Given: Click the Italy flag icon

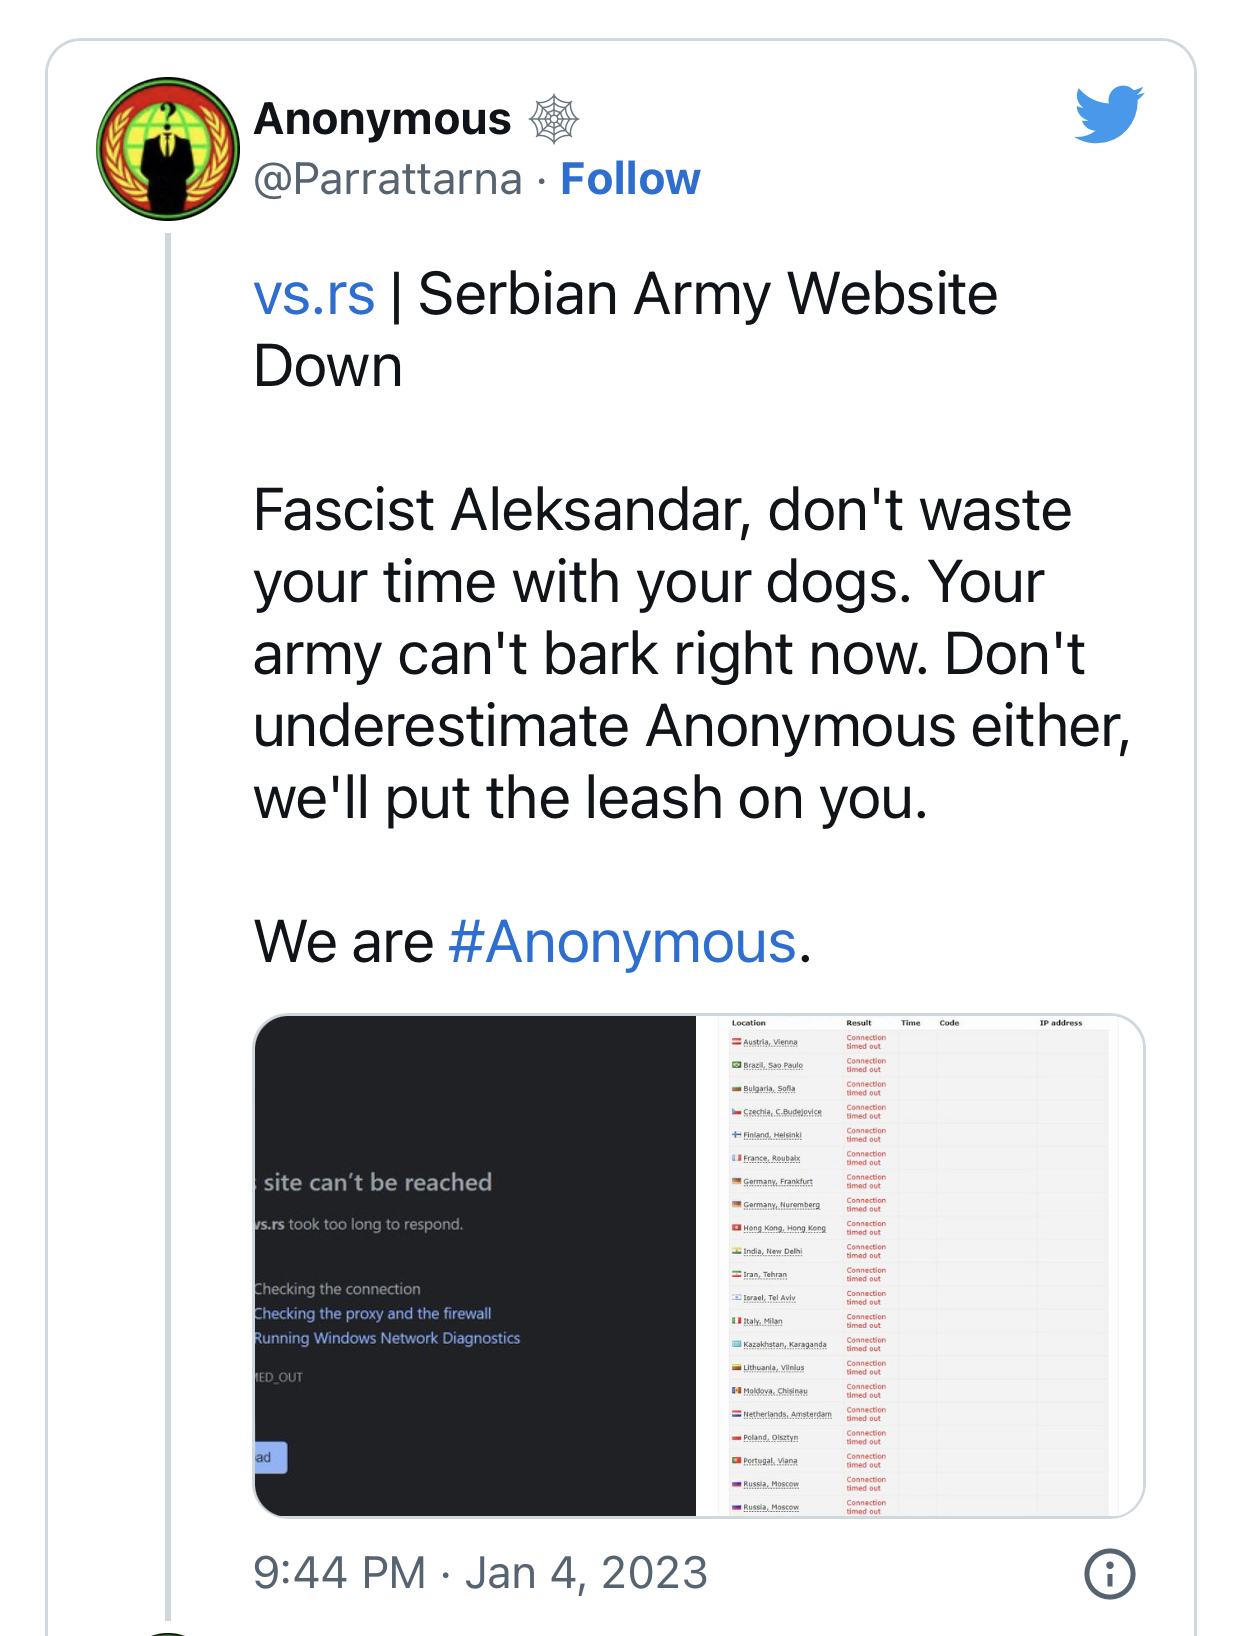Looking at the screenshot, I should click(x=736, y=1321).
